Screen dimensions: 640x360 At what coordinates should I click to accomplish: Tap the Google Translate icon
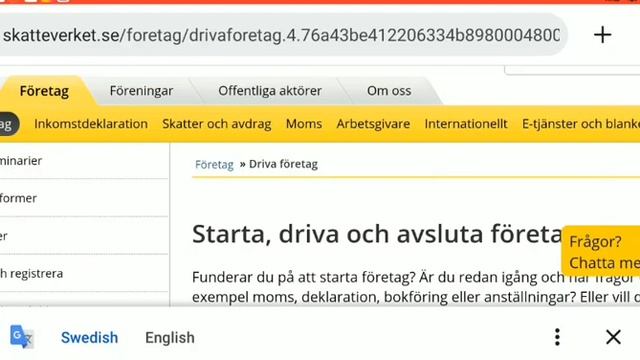(21, 337)
